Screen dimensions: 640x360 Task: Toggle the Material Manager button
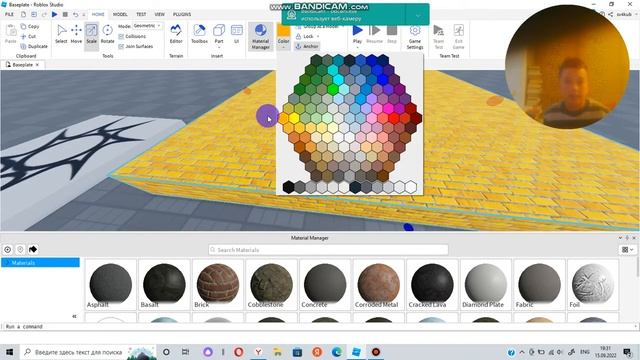pos(260,36)
